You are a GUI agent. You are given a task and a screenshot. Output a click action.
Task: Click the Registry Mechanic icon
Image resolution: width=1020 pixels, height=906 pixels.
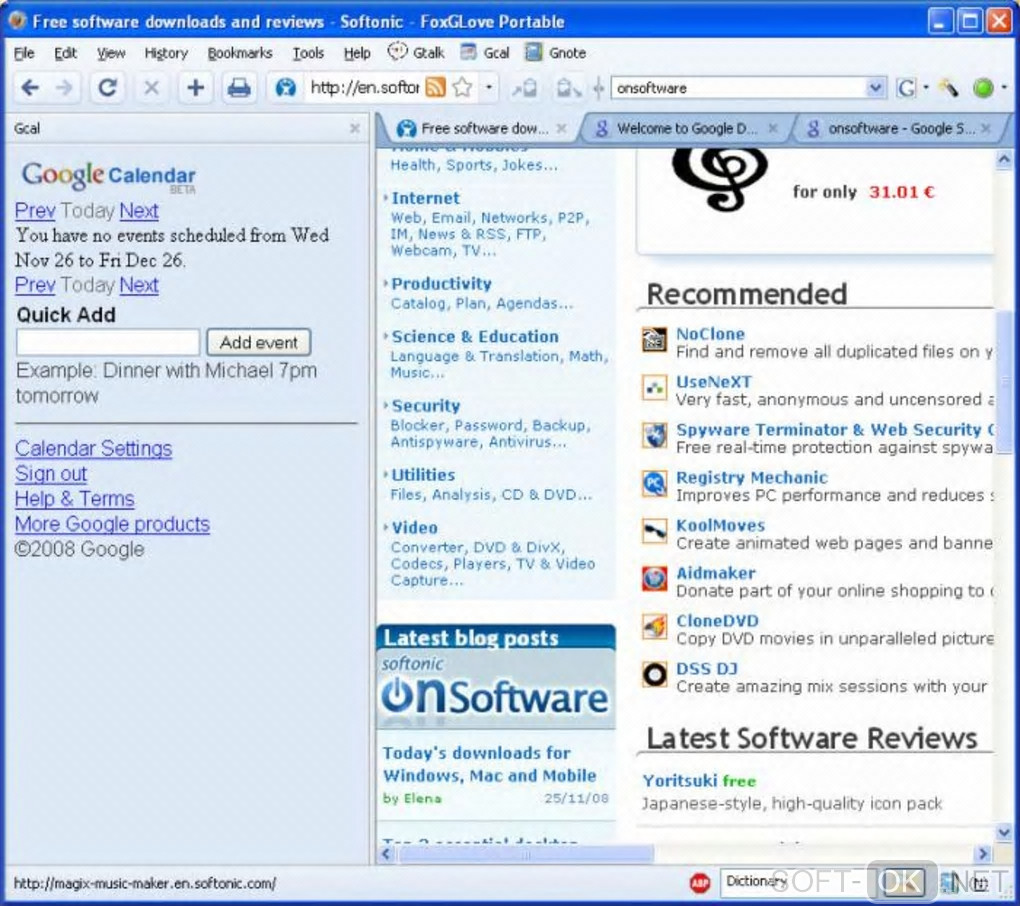point(654,483)
